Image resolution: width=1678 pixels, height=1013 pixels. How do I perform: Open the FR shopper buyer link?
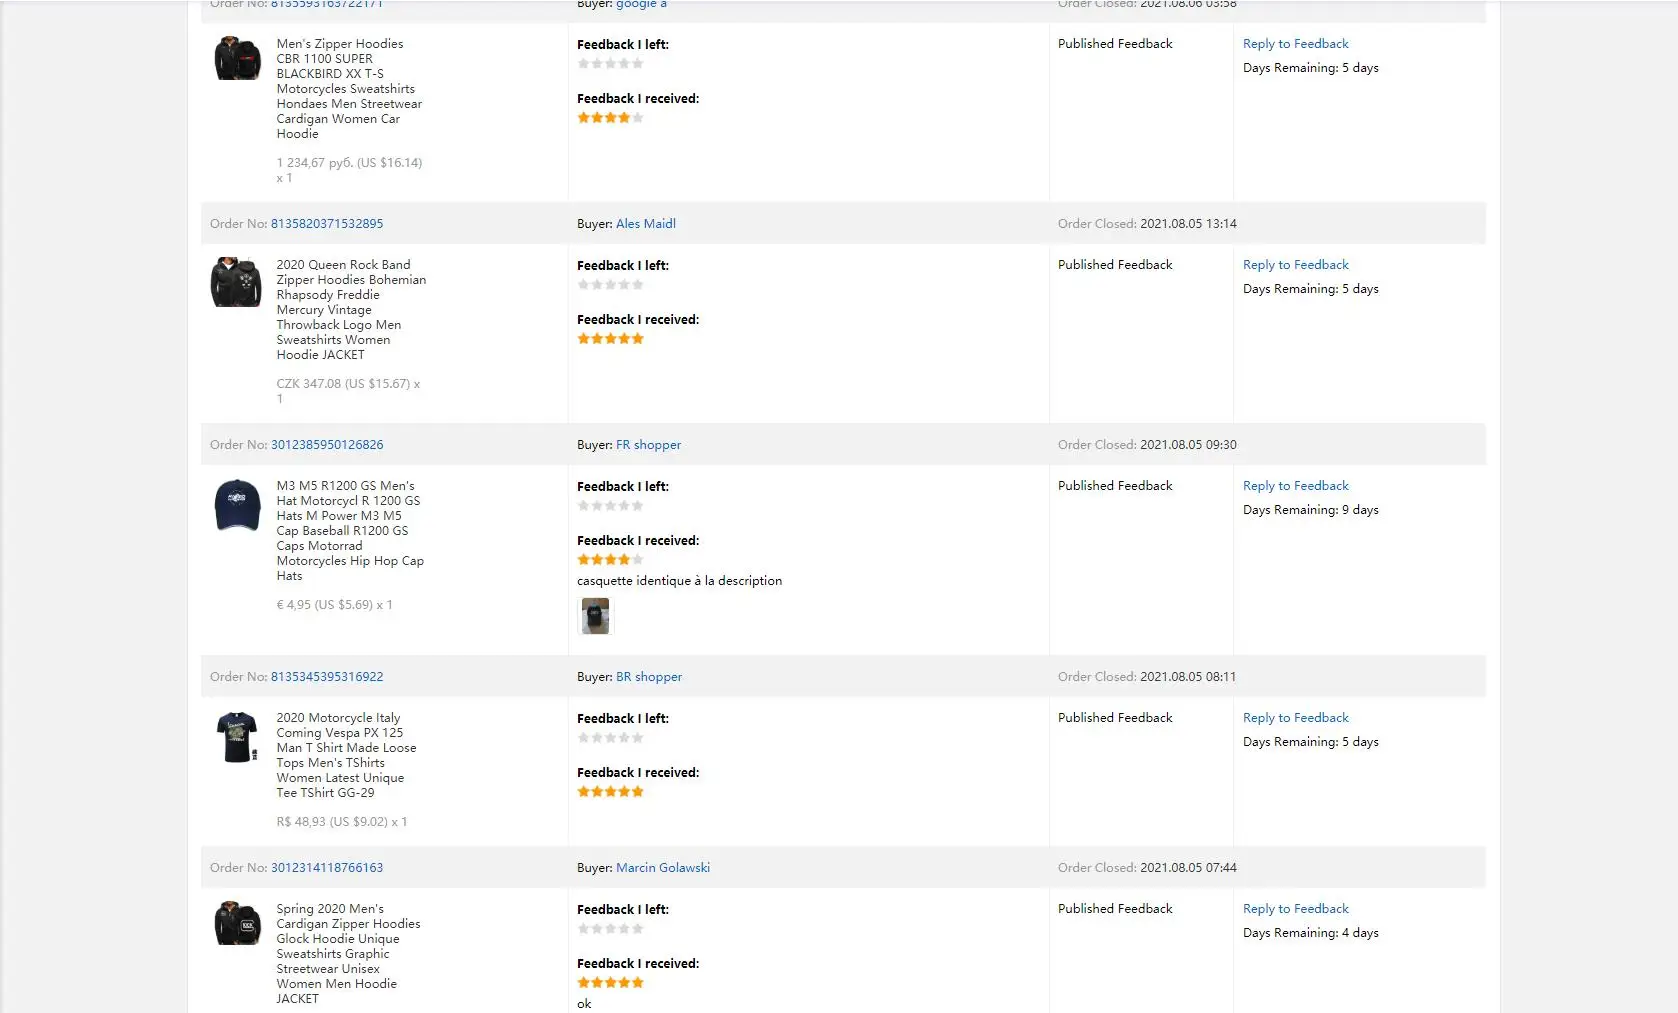(x=648, y=445)
